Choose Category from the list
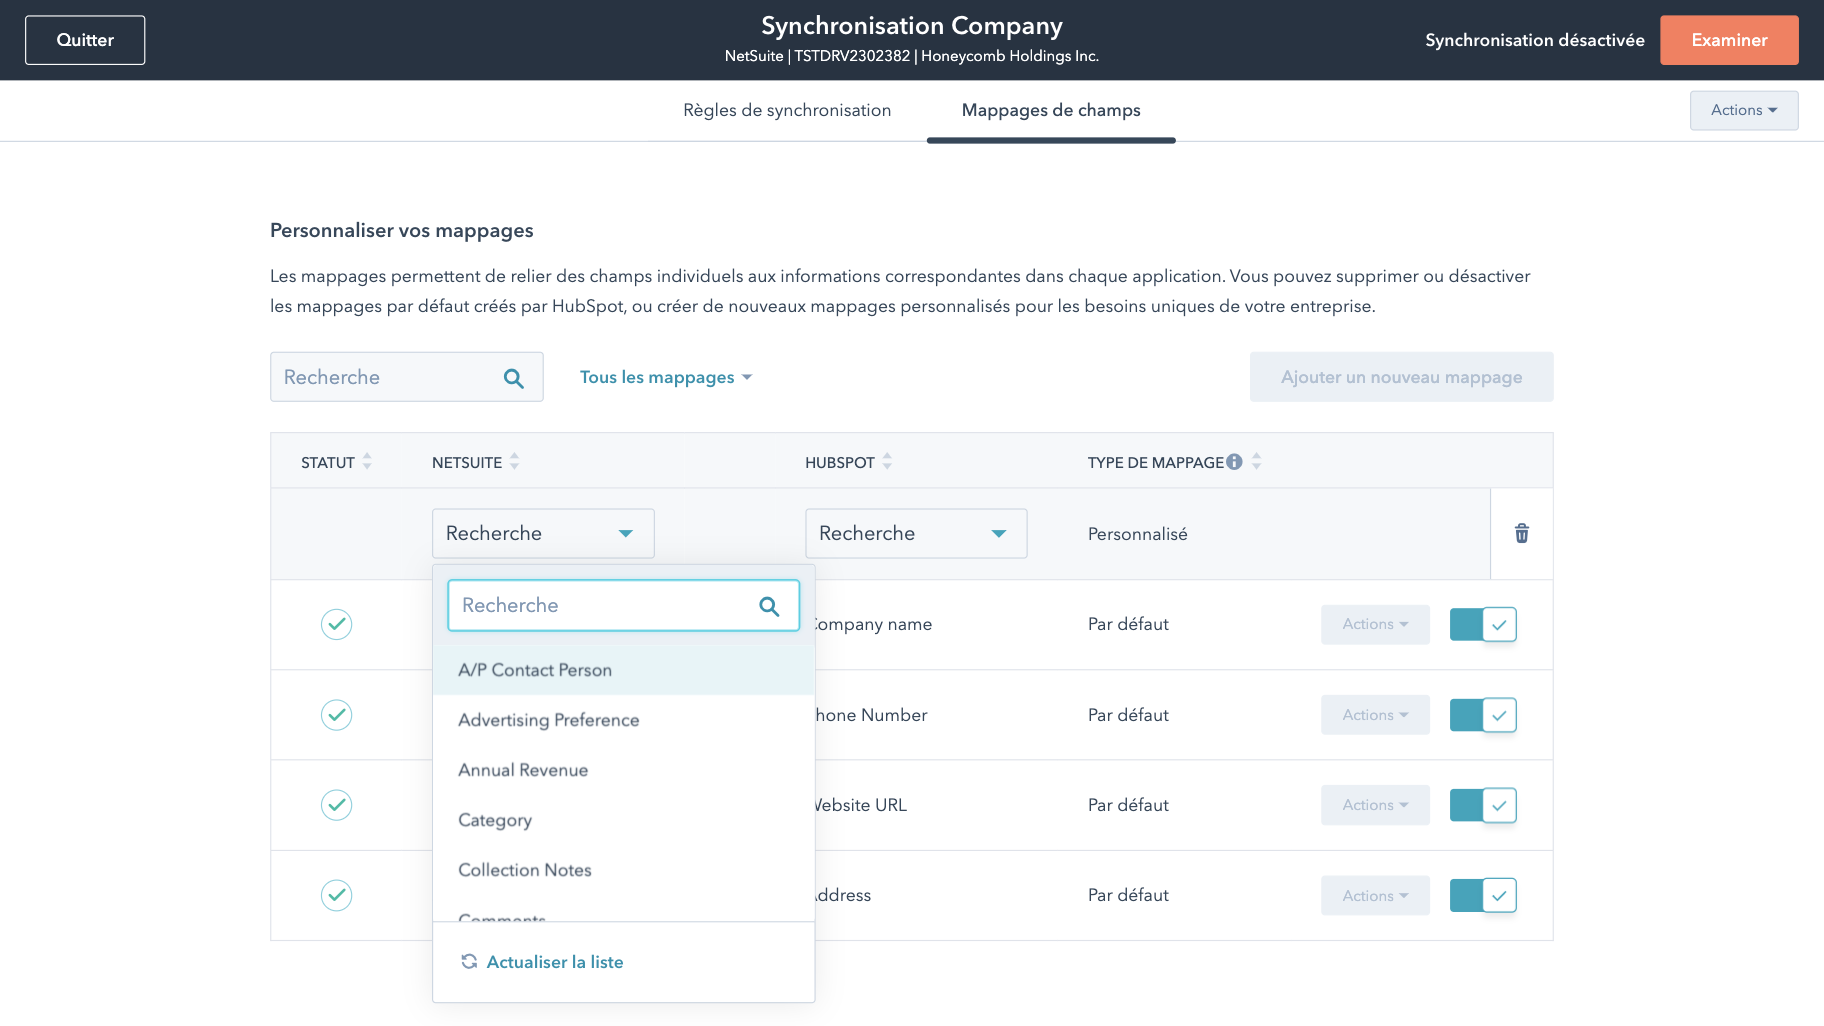Screen dimensions: 1824x1026 624,820
